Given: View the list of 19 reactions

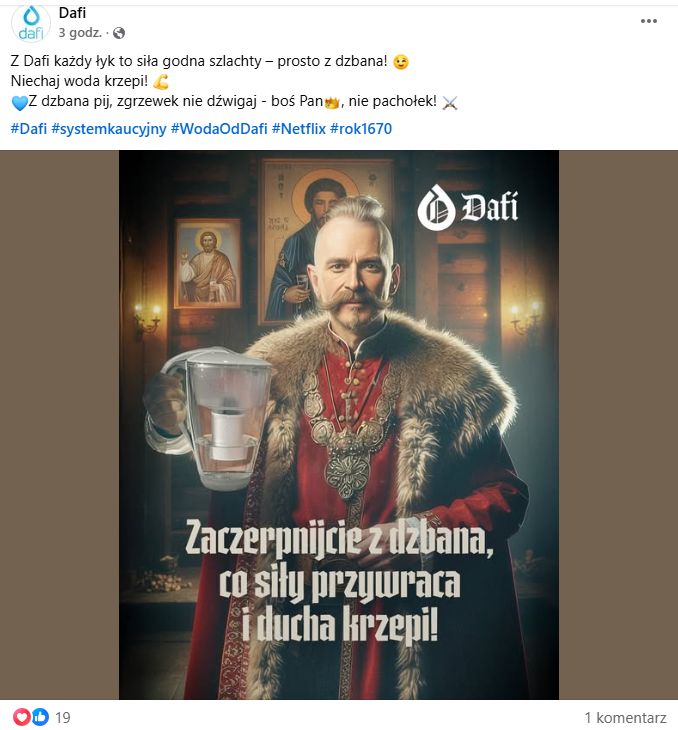Looking at the screenshot, I should pos(62,717).
